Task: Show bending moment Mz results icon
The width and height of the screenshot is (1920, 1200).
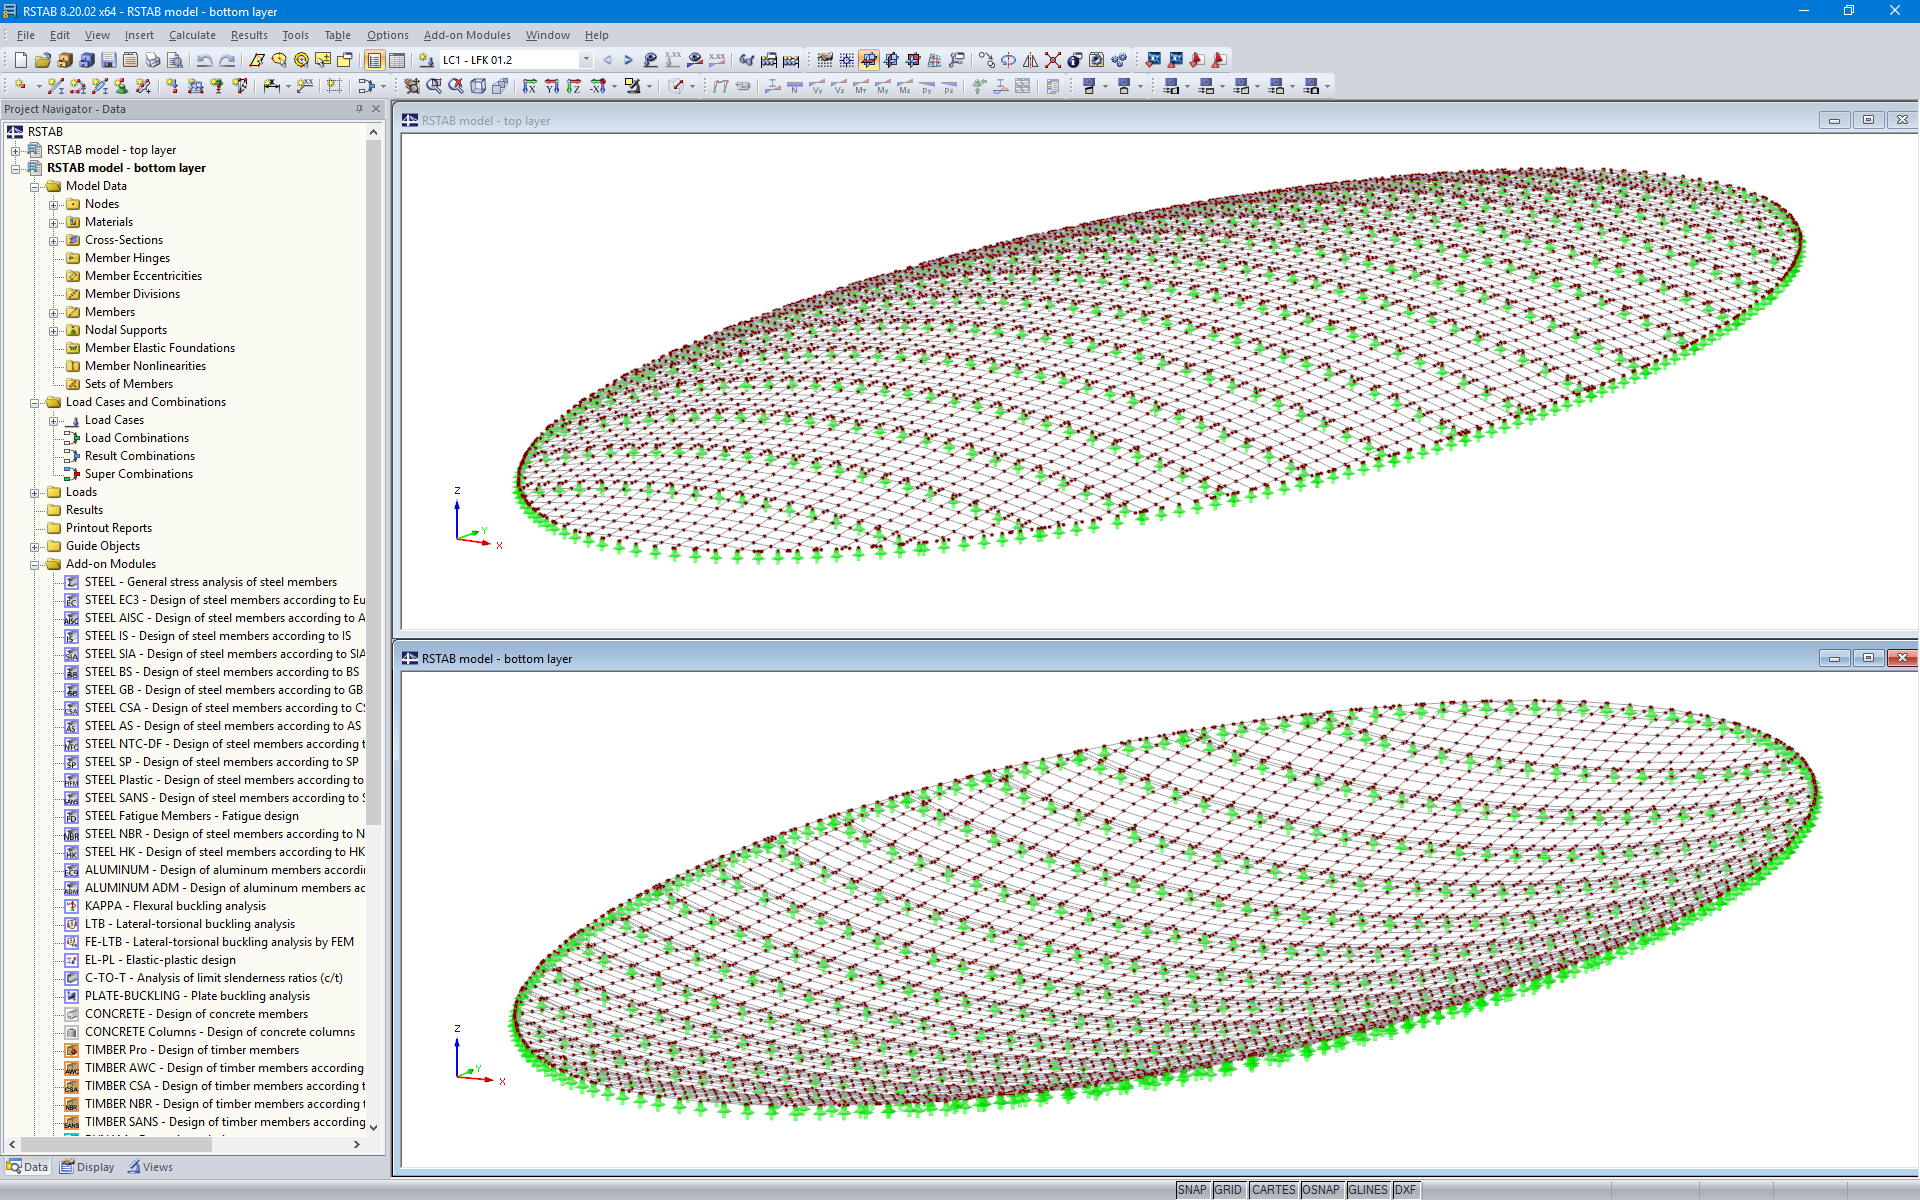Action: [905, 86]
